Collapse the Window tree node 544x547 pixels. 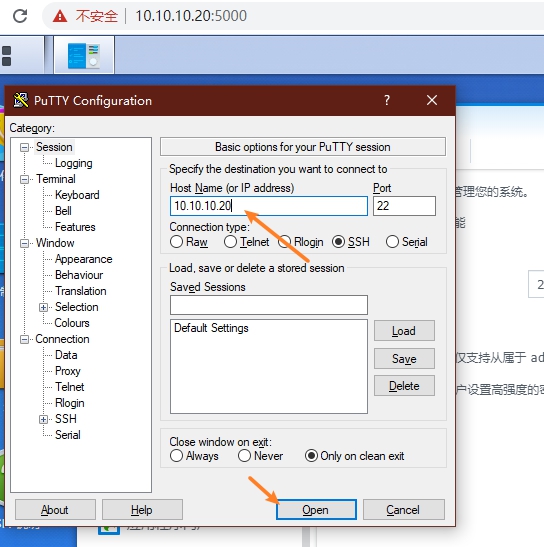coord(24,243)
